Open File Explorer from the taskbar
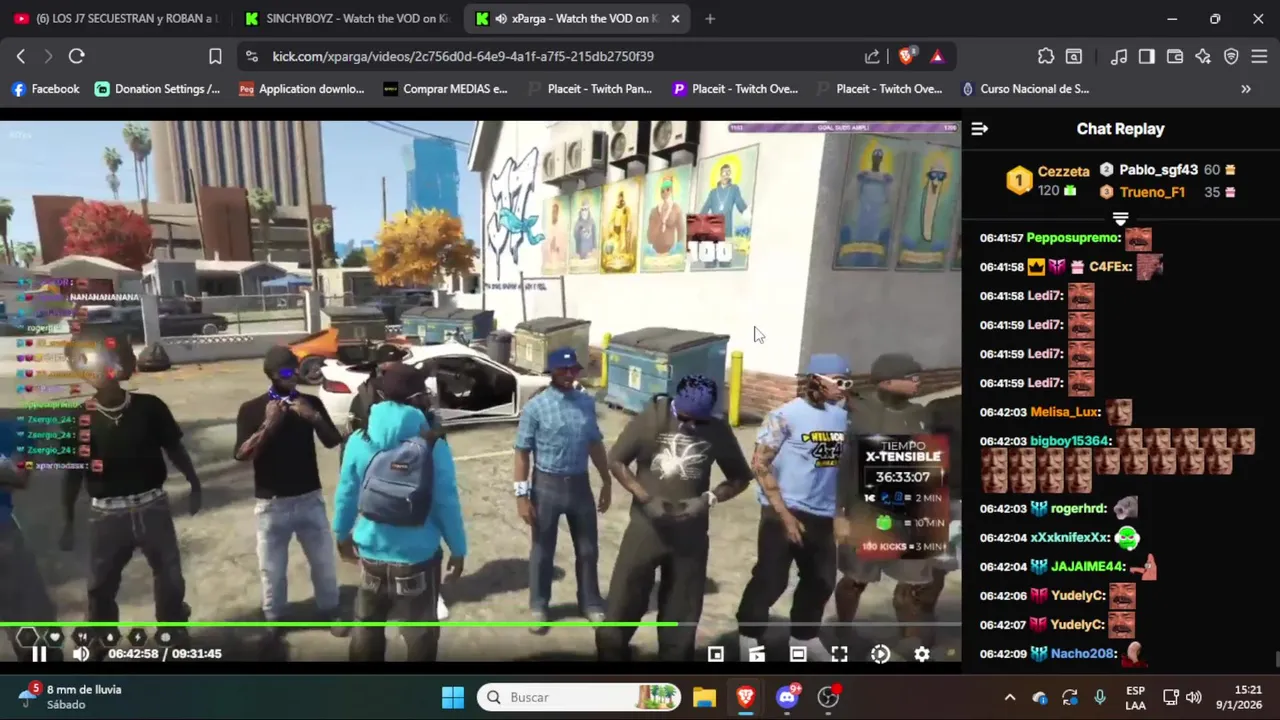1280x720 pixels. (x=704, y=697)
